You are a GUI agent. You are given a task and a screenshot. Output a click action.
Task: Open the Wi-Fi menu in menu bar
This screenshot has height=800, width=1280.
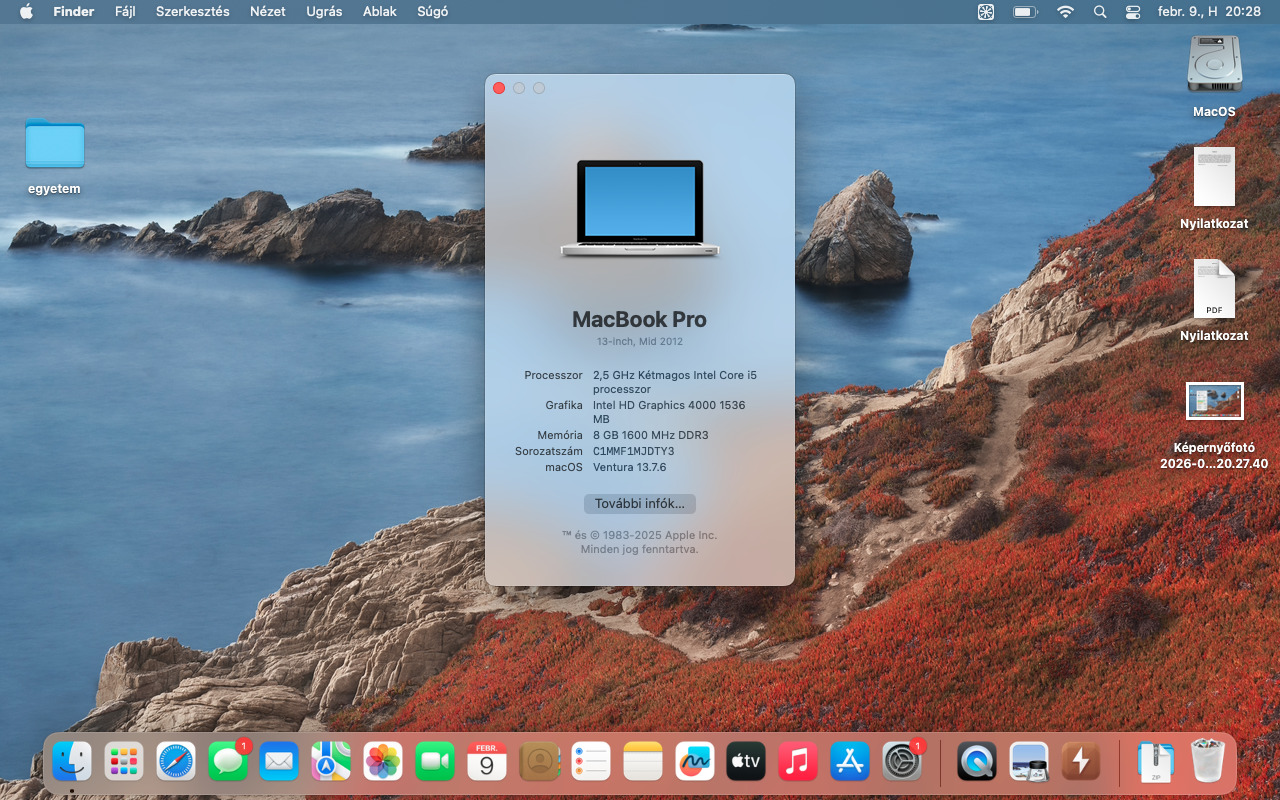1065,12
